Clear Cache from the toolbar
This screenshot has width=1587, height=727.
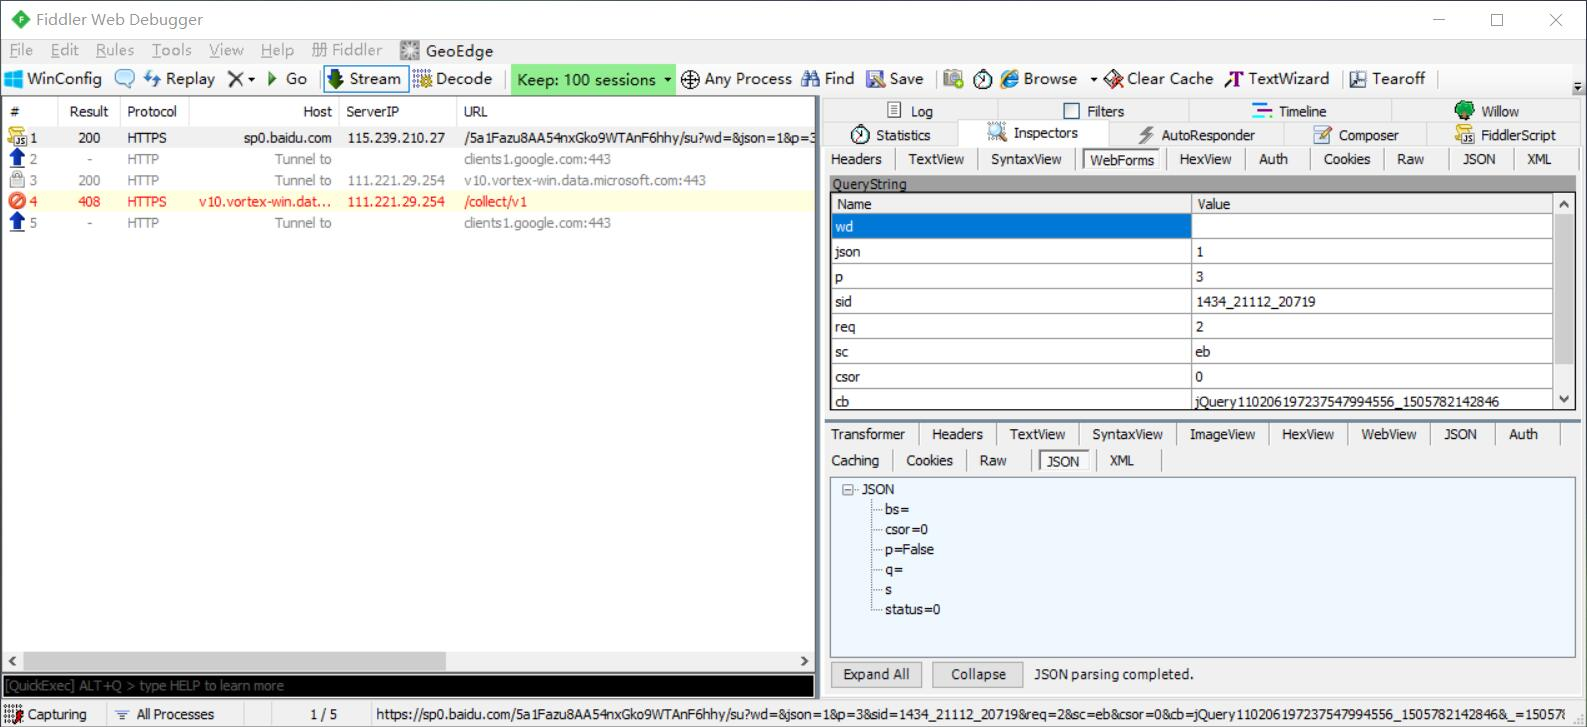1159,79
